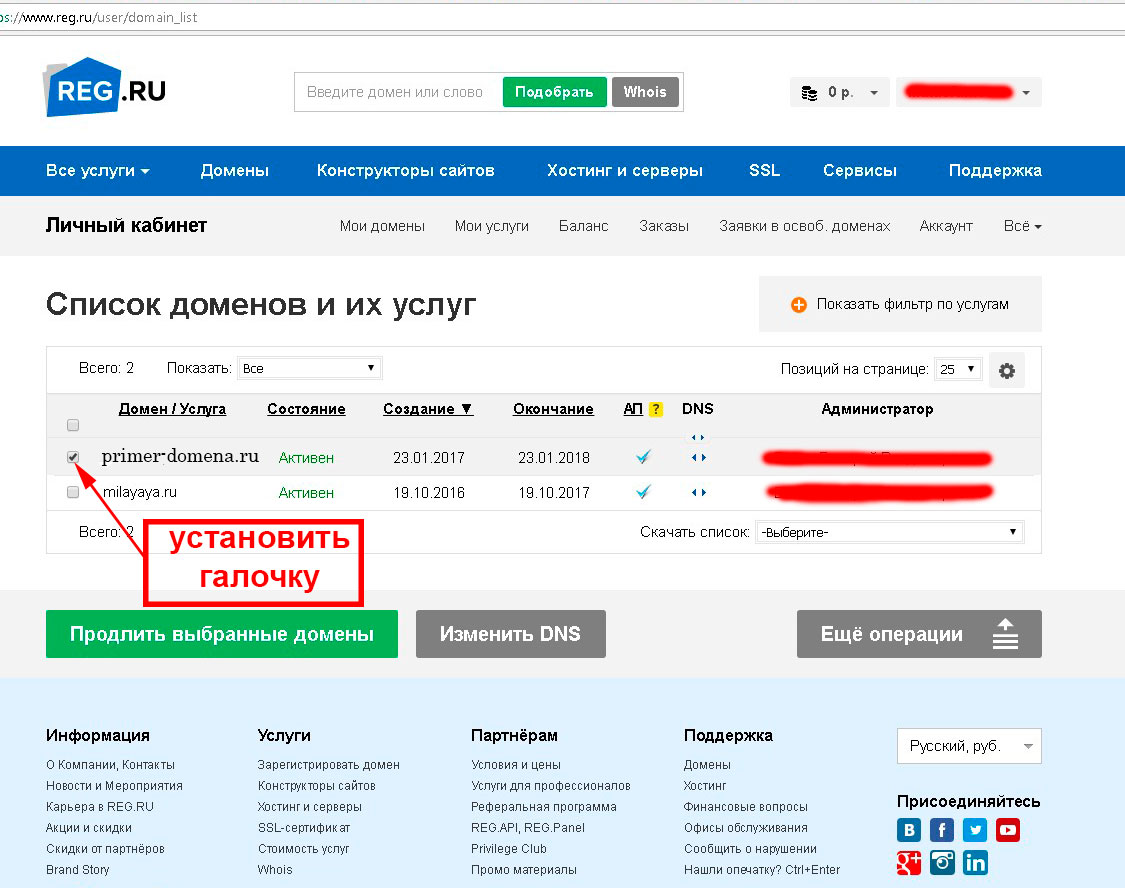1125x888 pixels.
Task: Go to Баланс tab
Action: 583,226
